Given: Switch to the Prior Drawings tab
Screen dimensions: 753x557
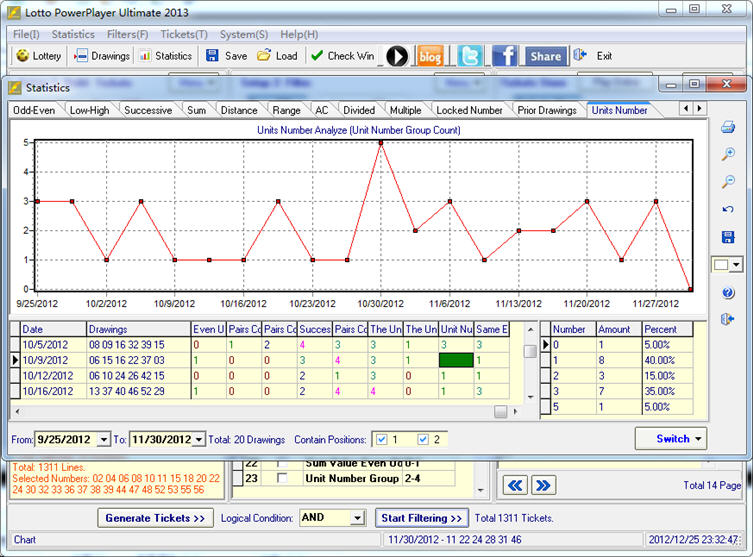Looking at the screenshot, I should pos(547,110).
